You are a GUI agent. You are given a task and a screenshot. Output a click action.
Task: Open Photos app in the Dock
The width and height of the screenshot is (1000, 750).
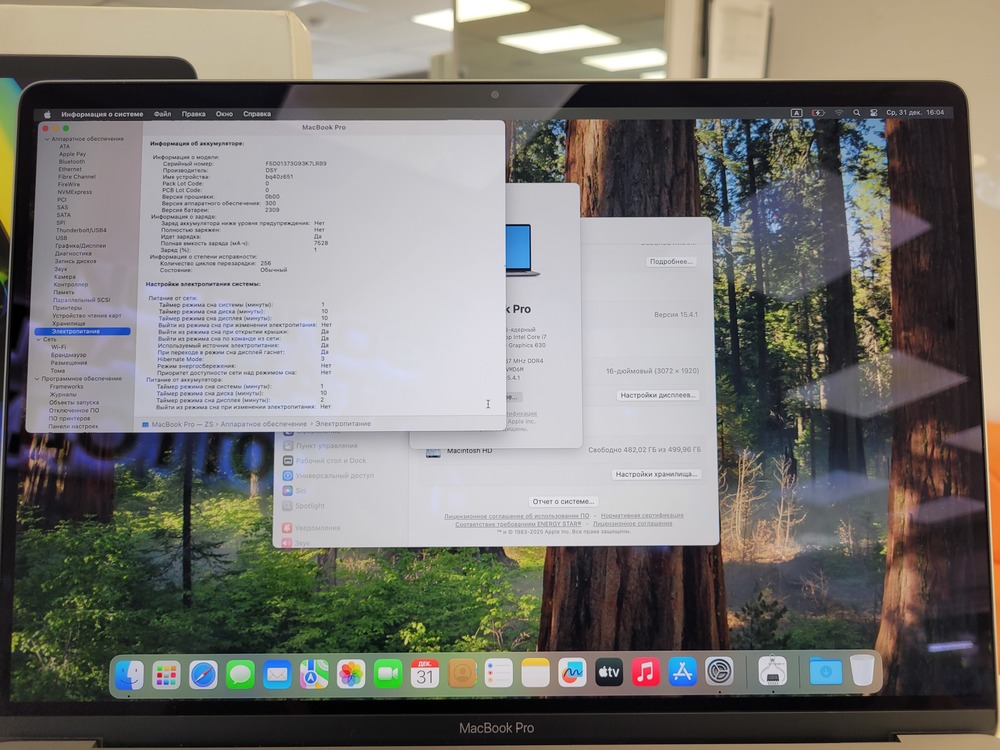click(351, 674)
